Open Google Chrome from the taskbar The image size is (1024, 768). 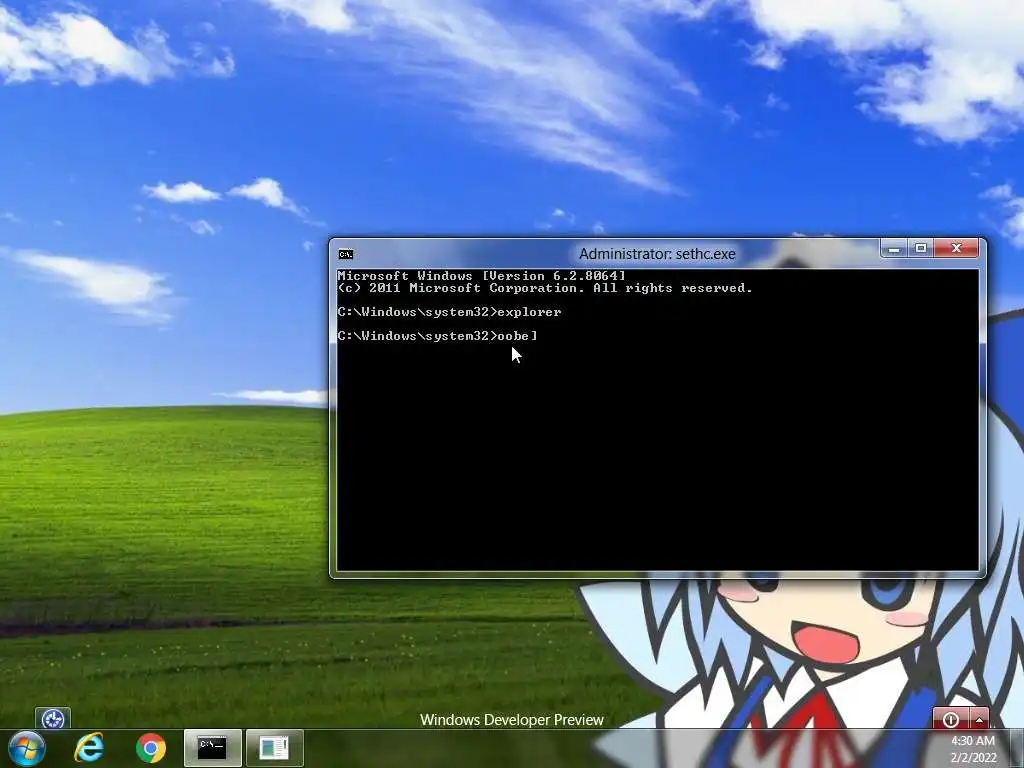click(151, 748)
